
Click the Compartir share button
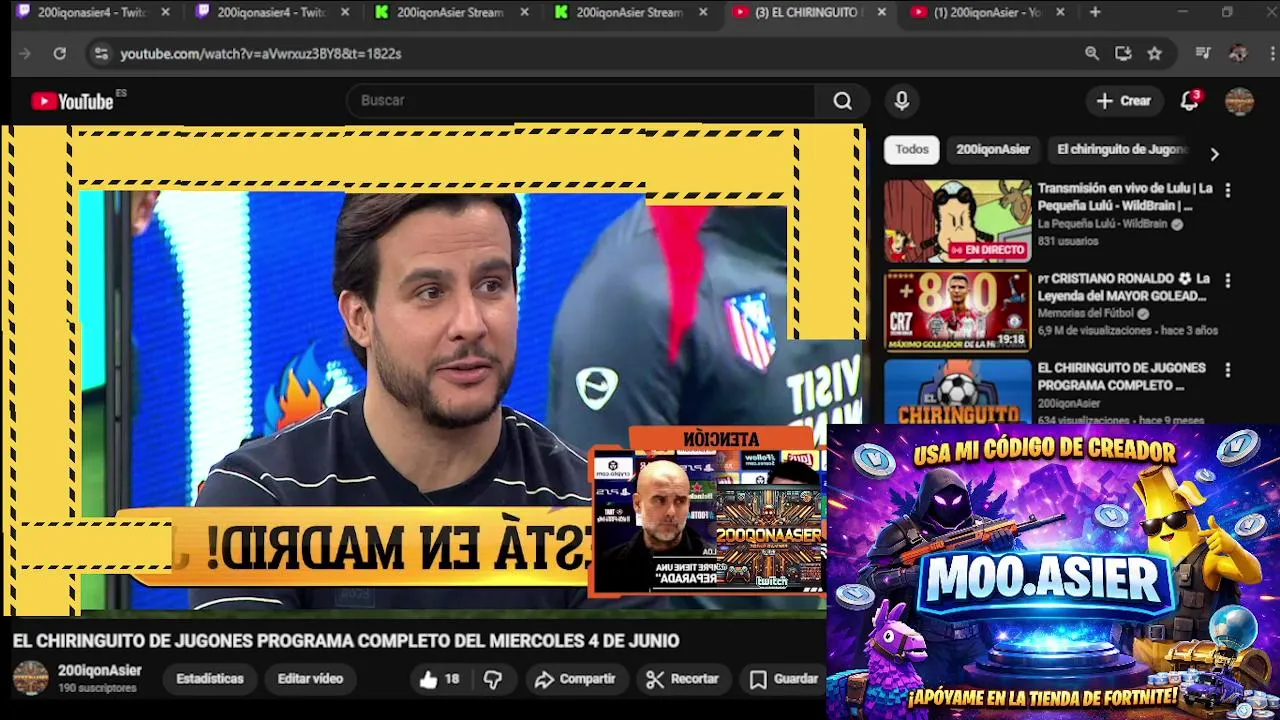575,679
